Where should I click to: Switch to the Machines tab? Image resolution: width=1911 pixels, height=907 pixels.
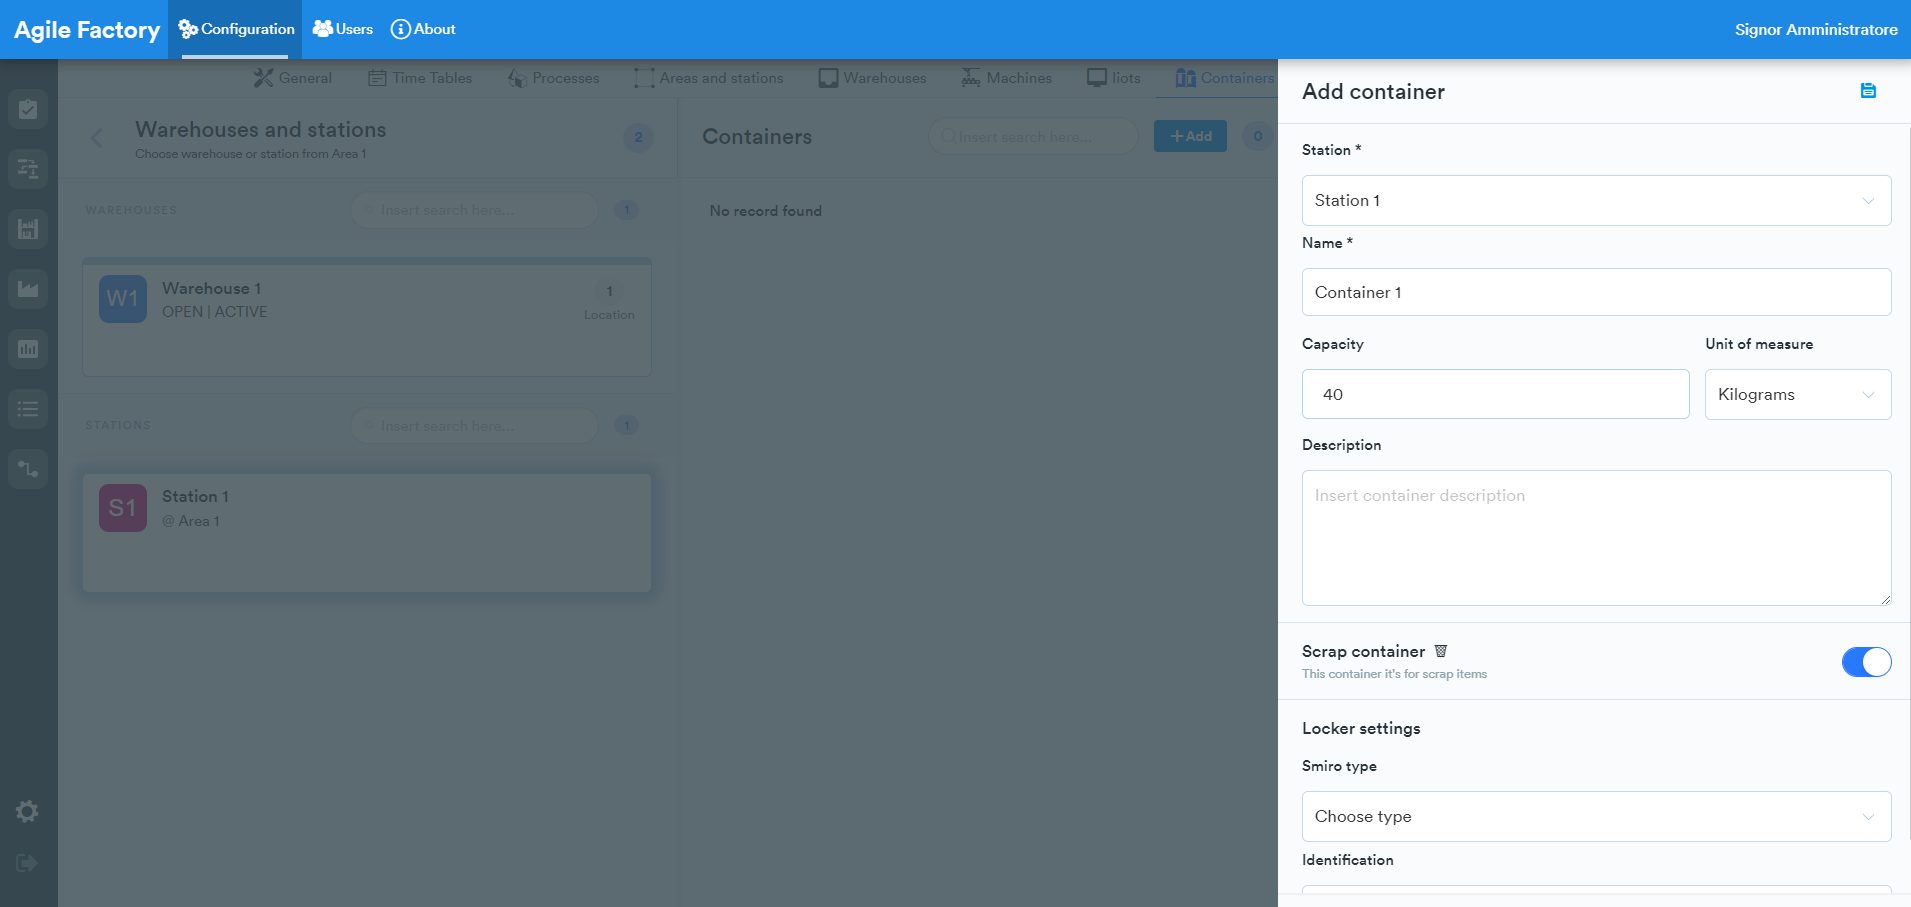1007,78
